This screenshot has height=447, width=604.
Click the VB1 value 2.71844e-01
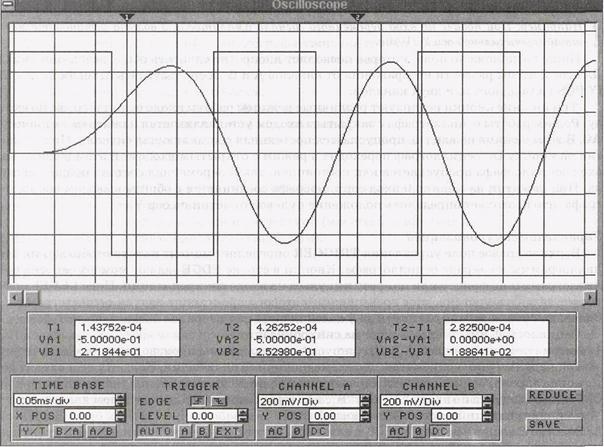tap(109, 352)
